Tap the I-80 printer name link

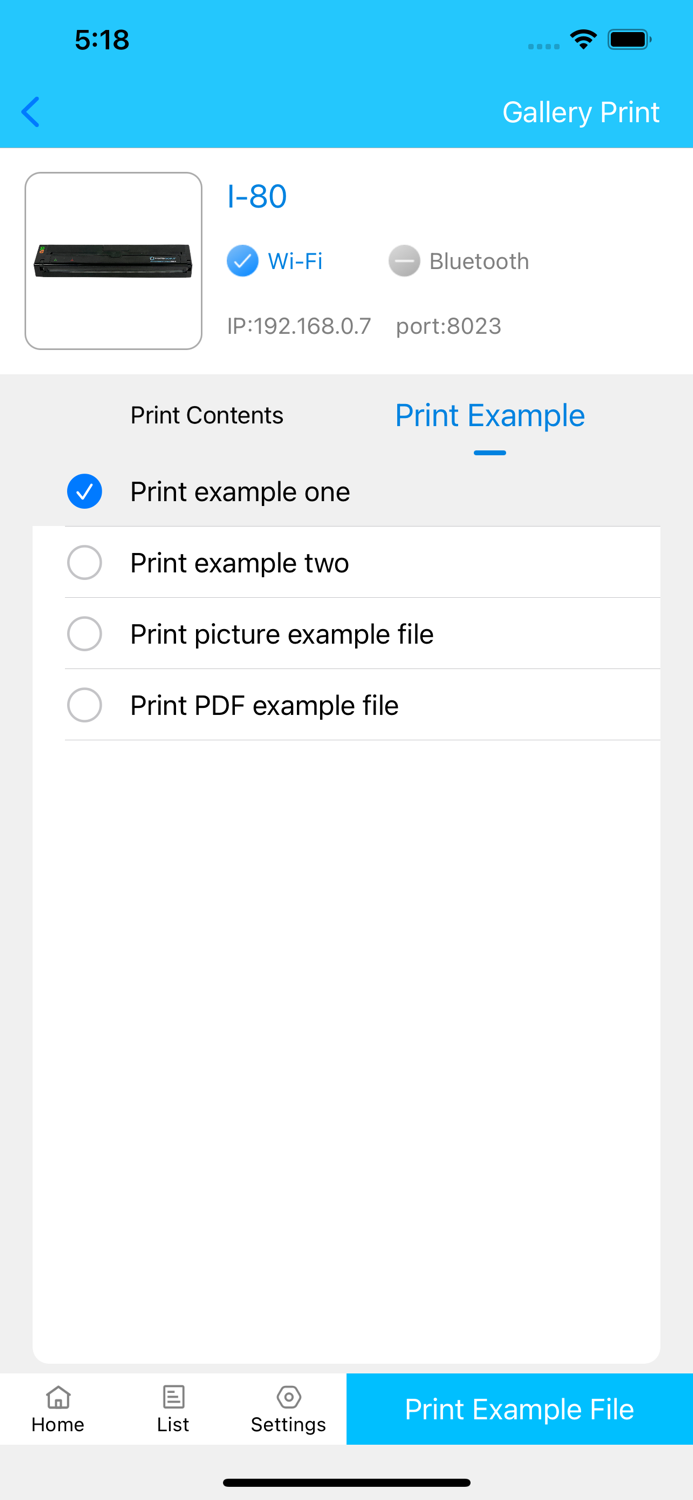click(257, 197)
